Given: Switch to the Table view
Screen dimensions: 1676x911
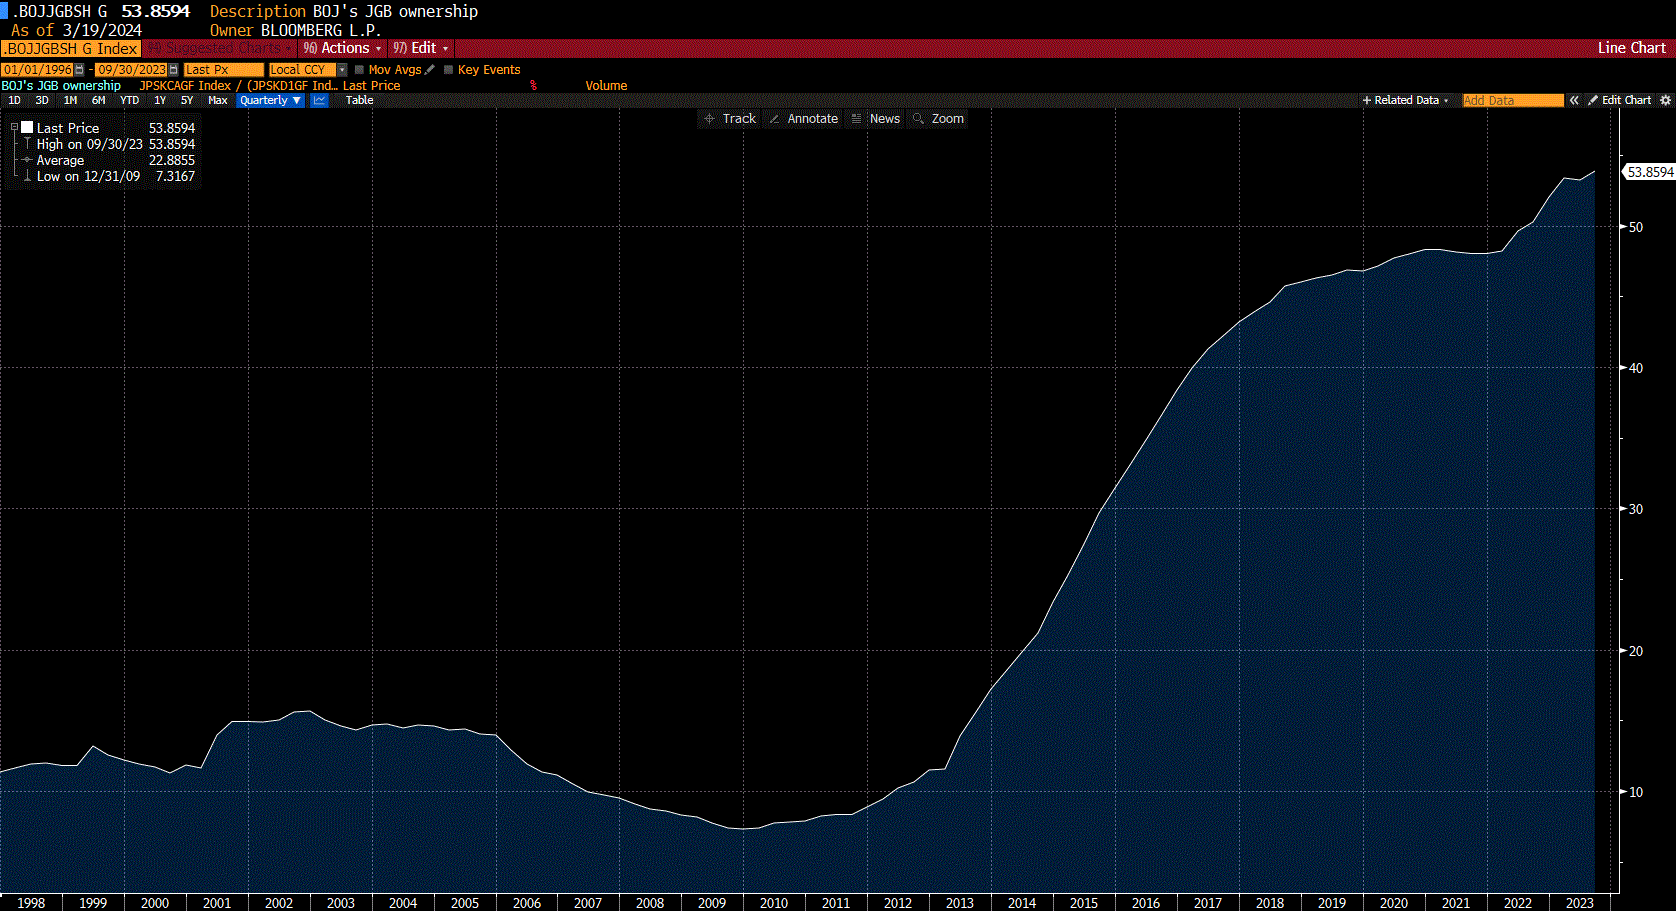Looking at the screenshot, I should 359,100.
